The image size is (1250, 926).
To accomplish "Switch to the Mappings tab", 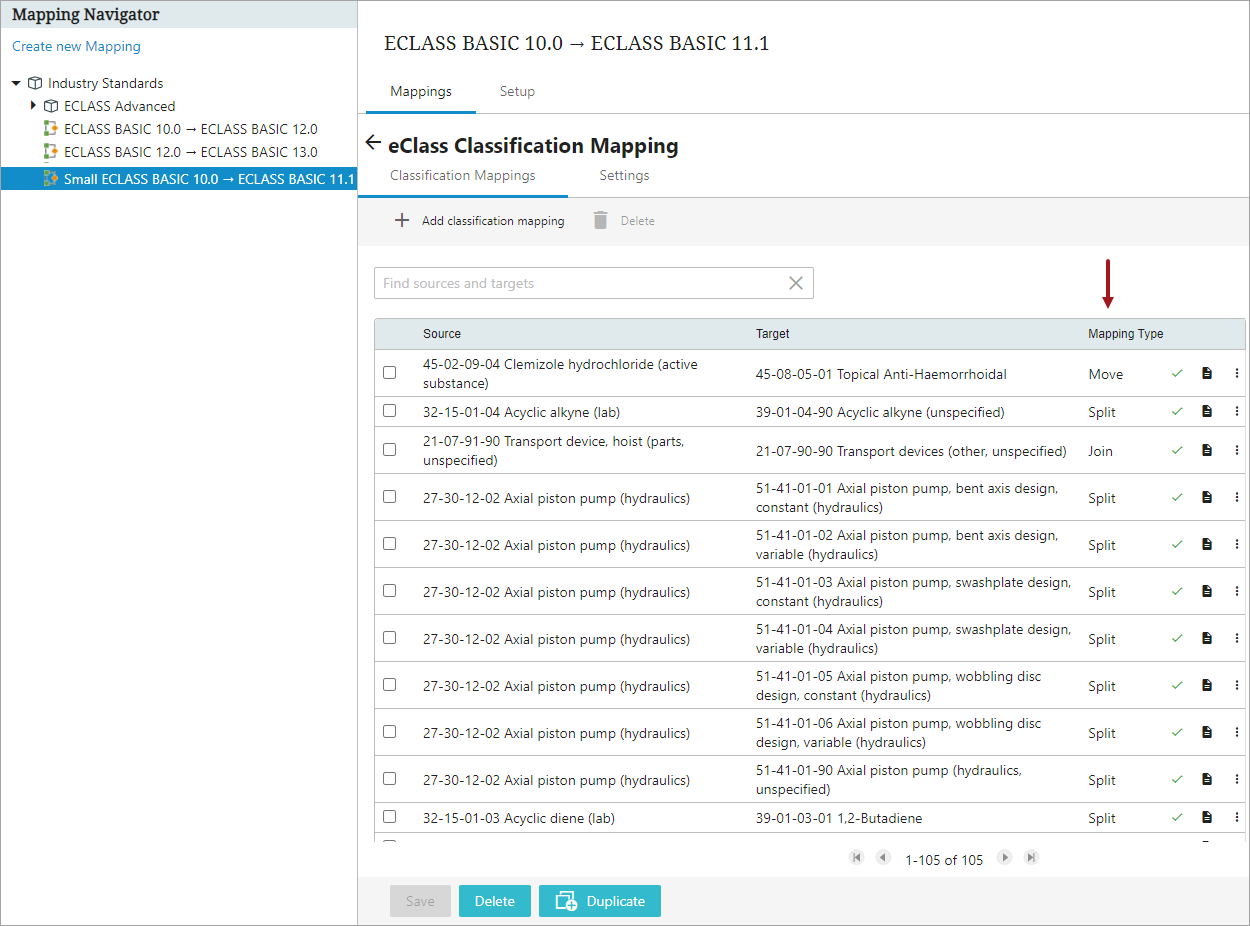I will click(421, 91).
